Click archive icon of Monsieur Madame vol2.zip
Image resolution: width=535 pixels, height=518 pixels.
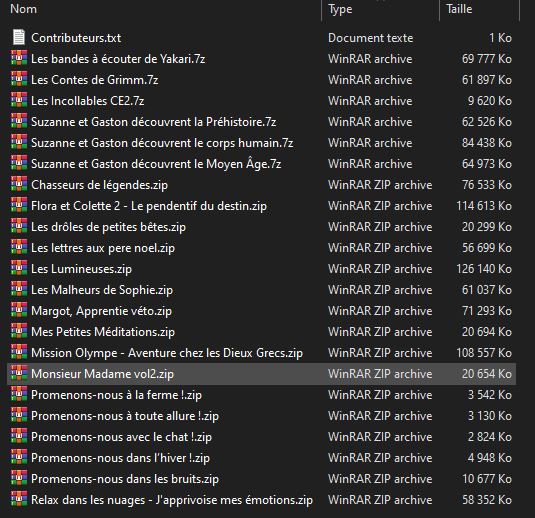19,374
